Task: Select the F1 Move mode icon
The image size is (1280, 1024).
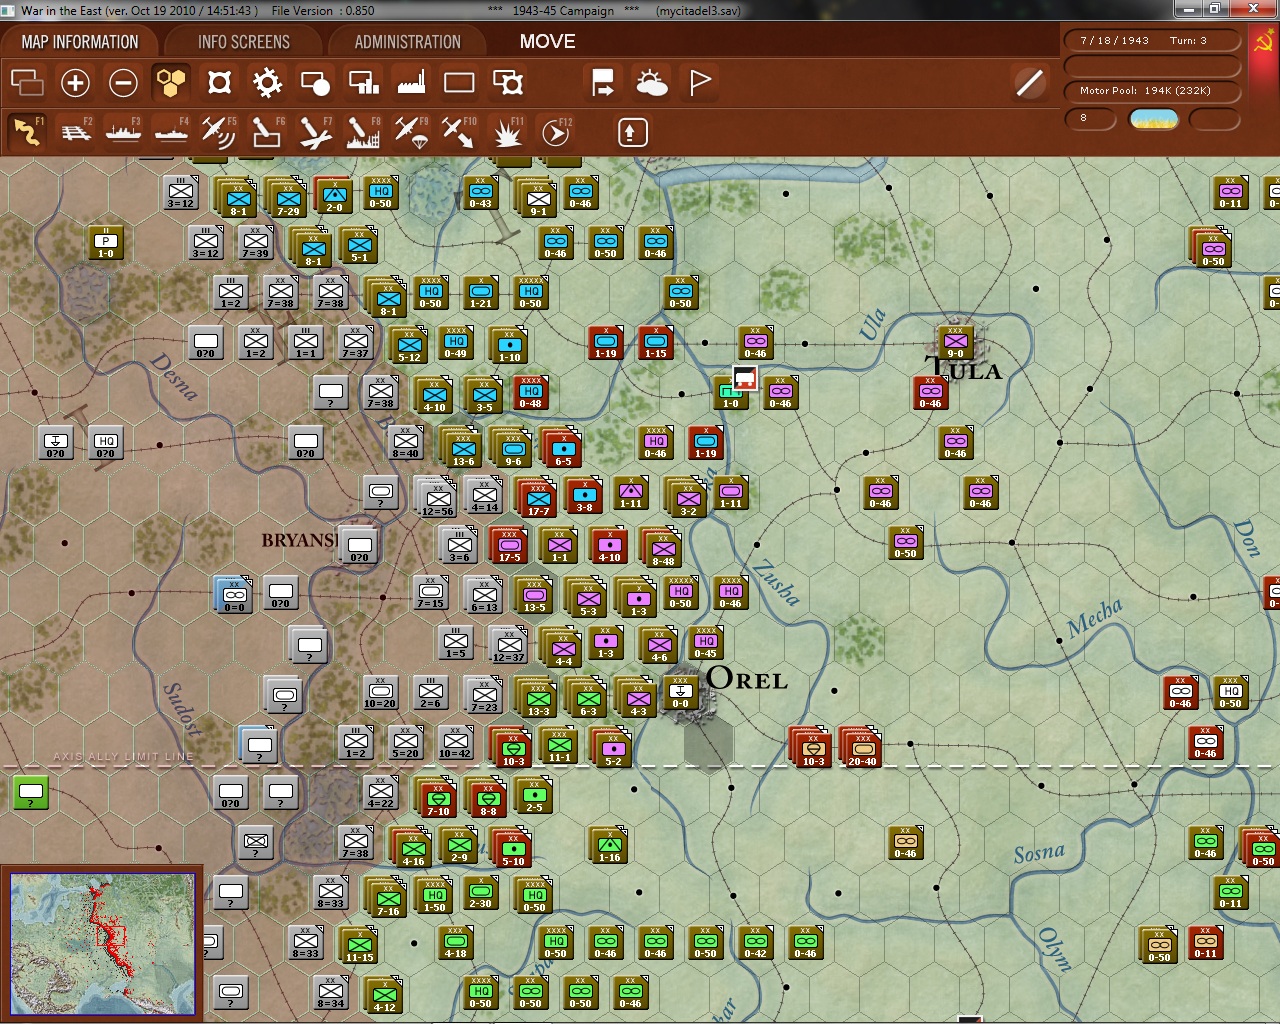Action: pyautogui.click(x=27, y=132)
